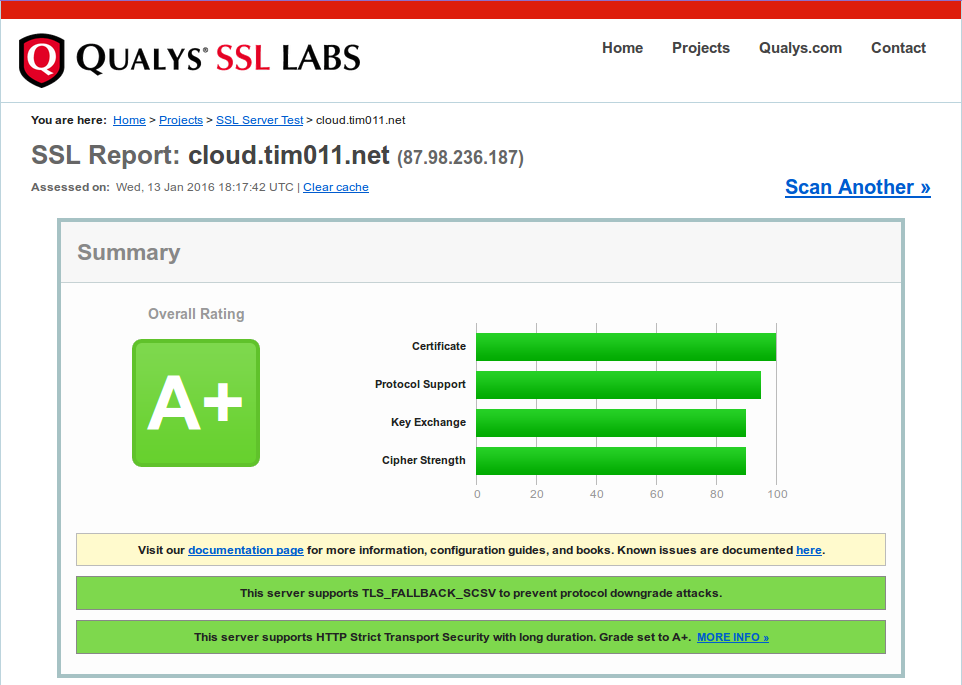The width and height of the screenshot is (962, 685).
Task: Go to Qualys.com from top navigation
Action: pos(800,48)
